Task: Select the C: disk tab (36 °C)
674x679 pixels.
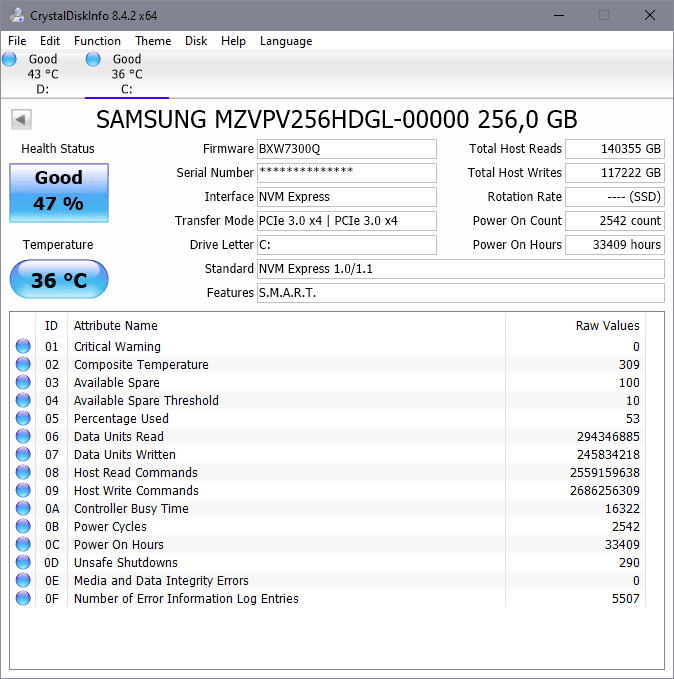Action: click(x=126, y=74)
